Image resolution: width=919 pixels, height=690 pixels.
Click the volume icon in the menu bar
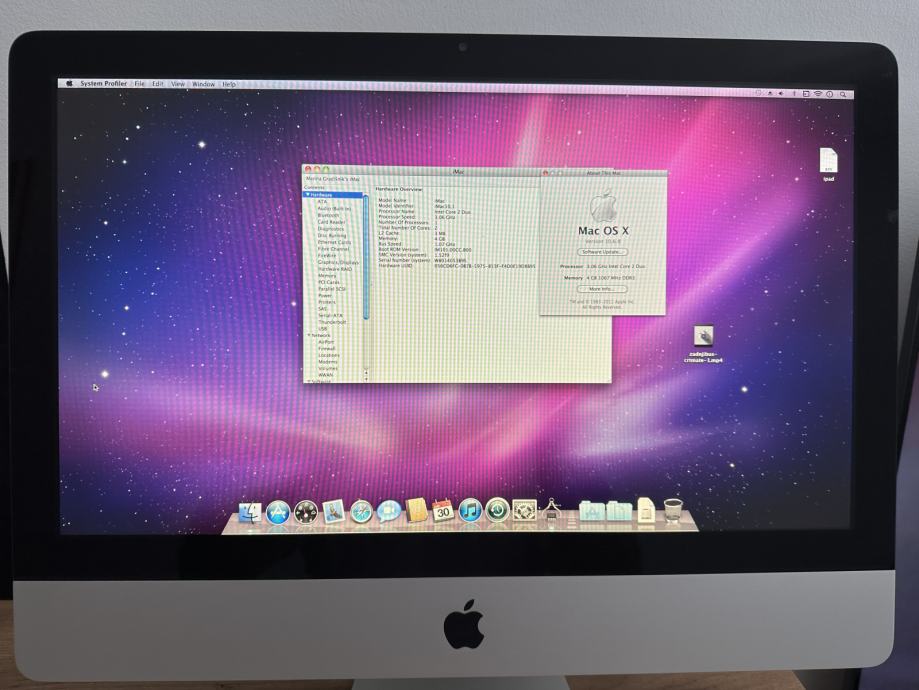(782, 93)
